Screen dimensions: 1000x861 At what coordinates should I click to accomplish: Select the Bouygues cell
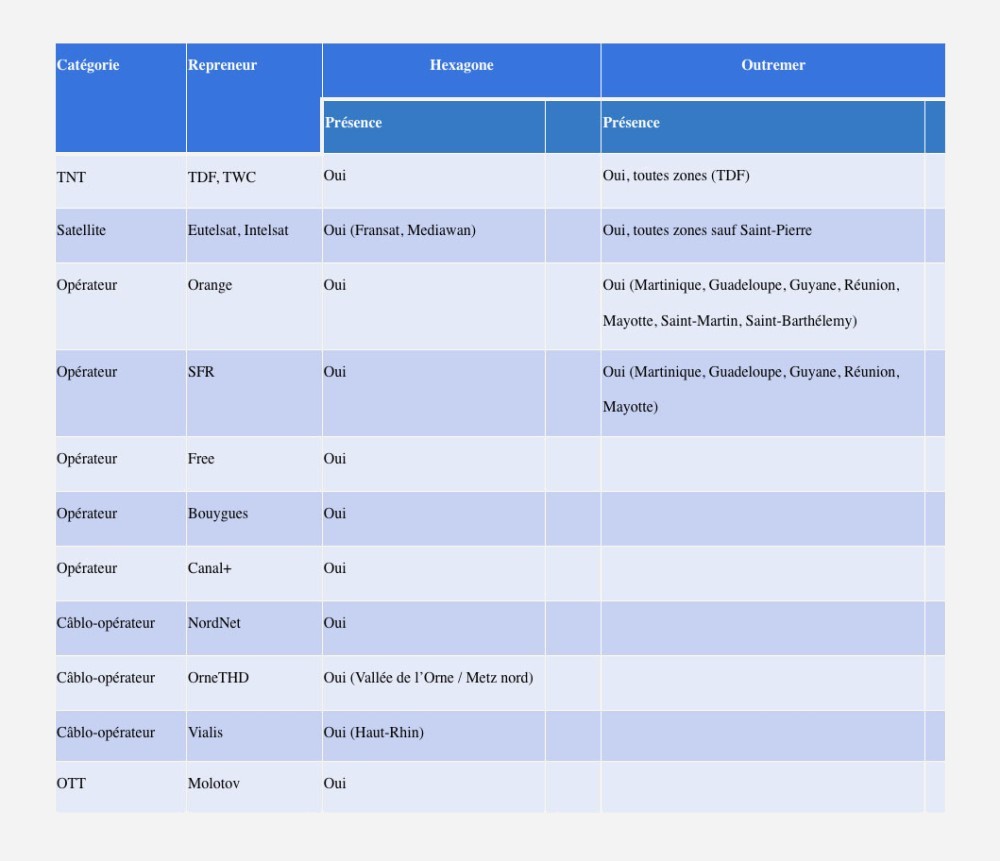(x=218, y=514)
